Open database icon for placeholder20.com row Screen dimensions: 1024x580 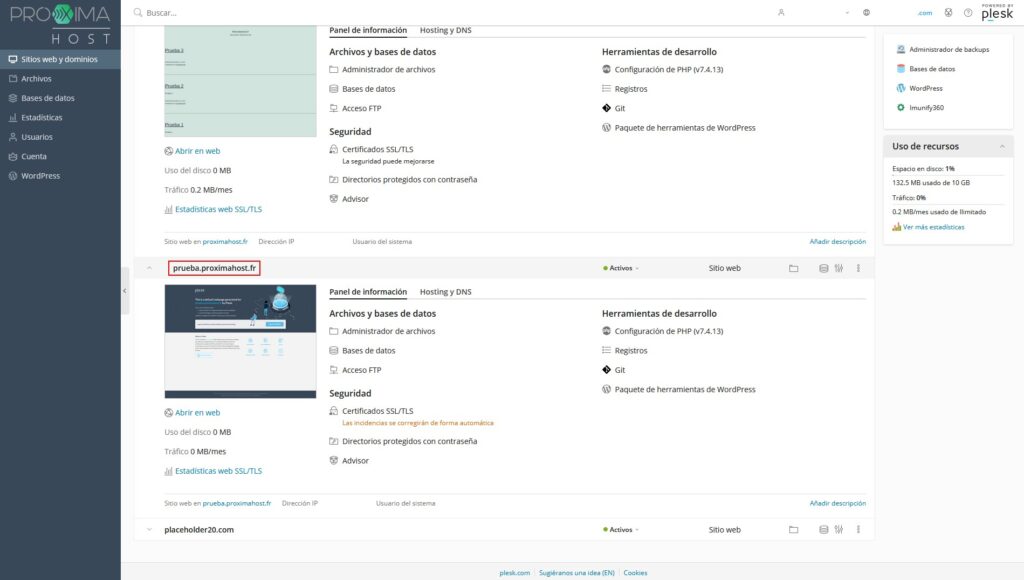(824, 530)
